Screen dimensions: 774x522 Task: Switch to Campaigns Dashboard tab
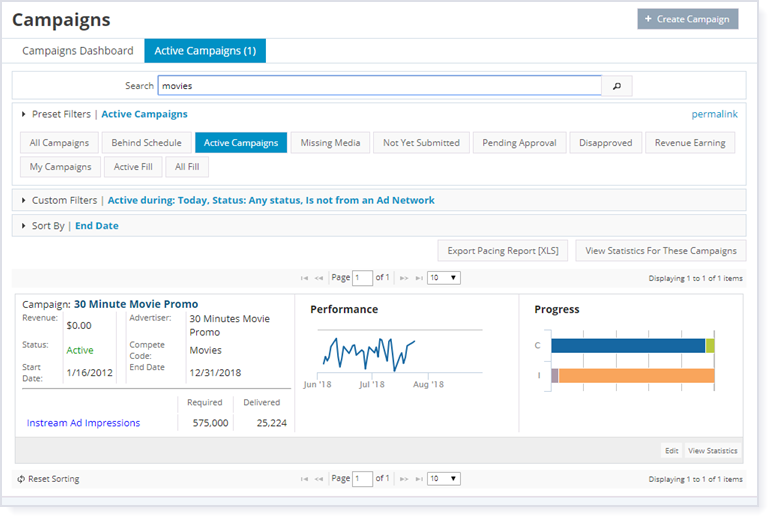(x=78, y=51)
